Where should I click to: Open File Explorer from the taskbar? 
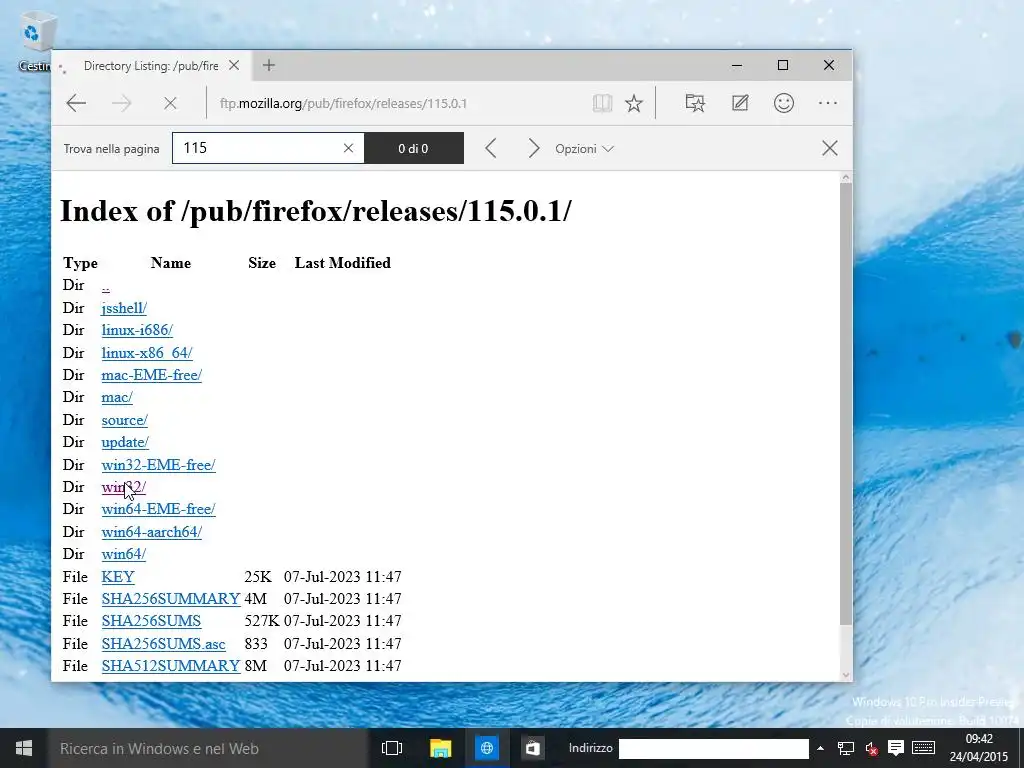[440, 748]
